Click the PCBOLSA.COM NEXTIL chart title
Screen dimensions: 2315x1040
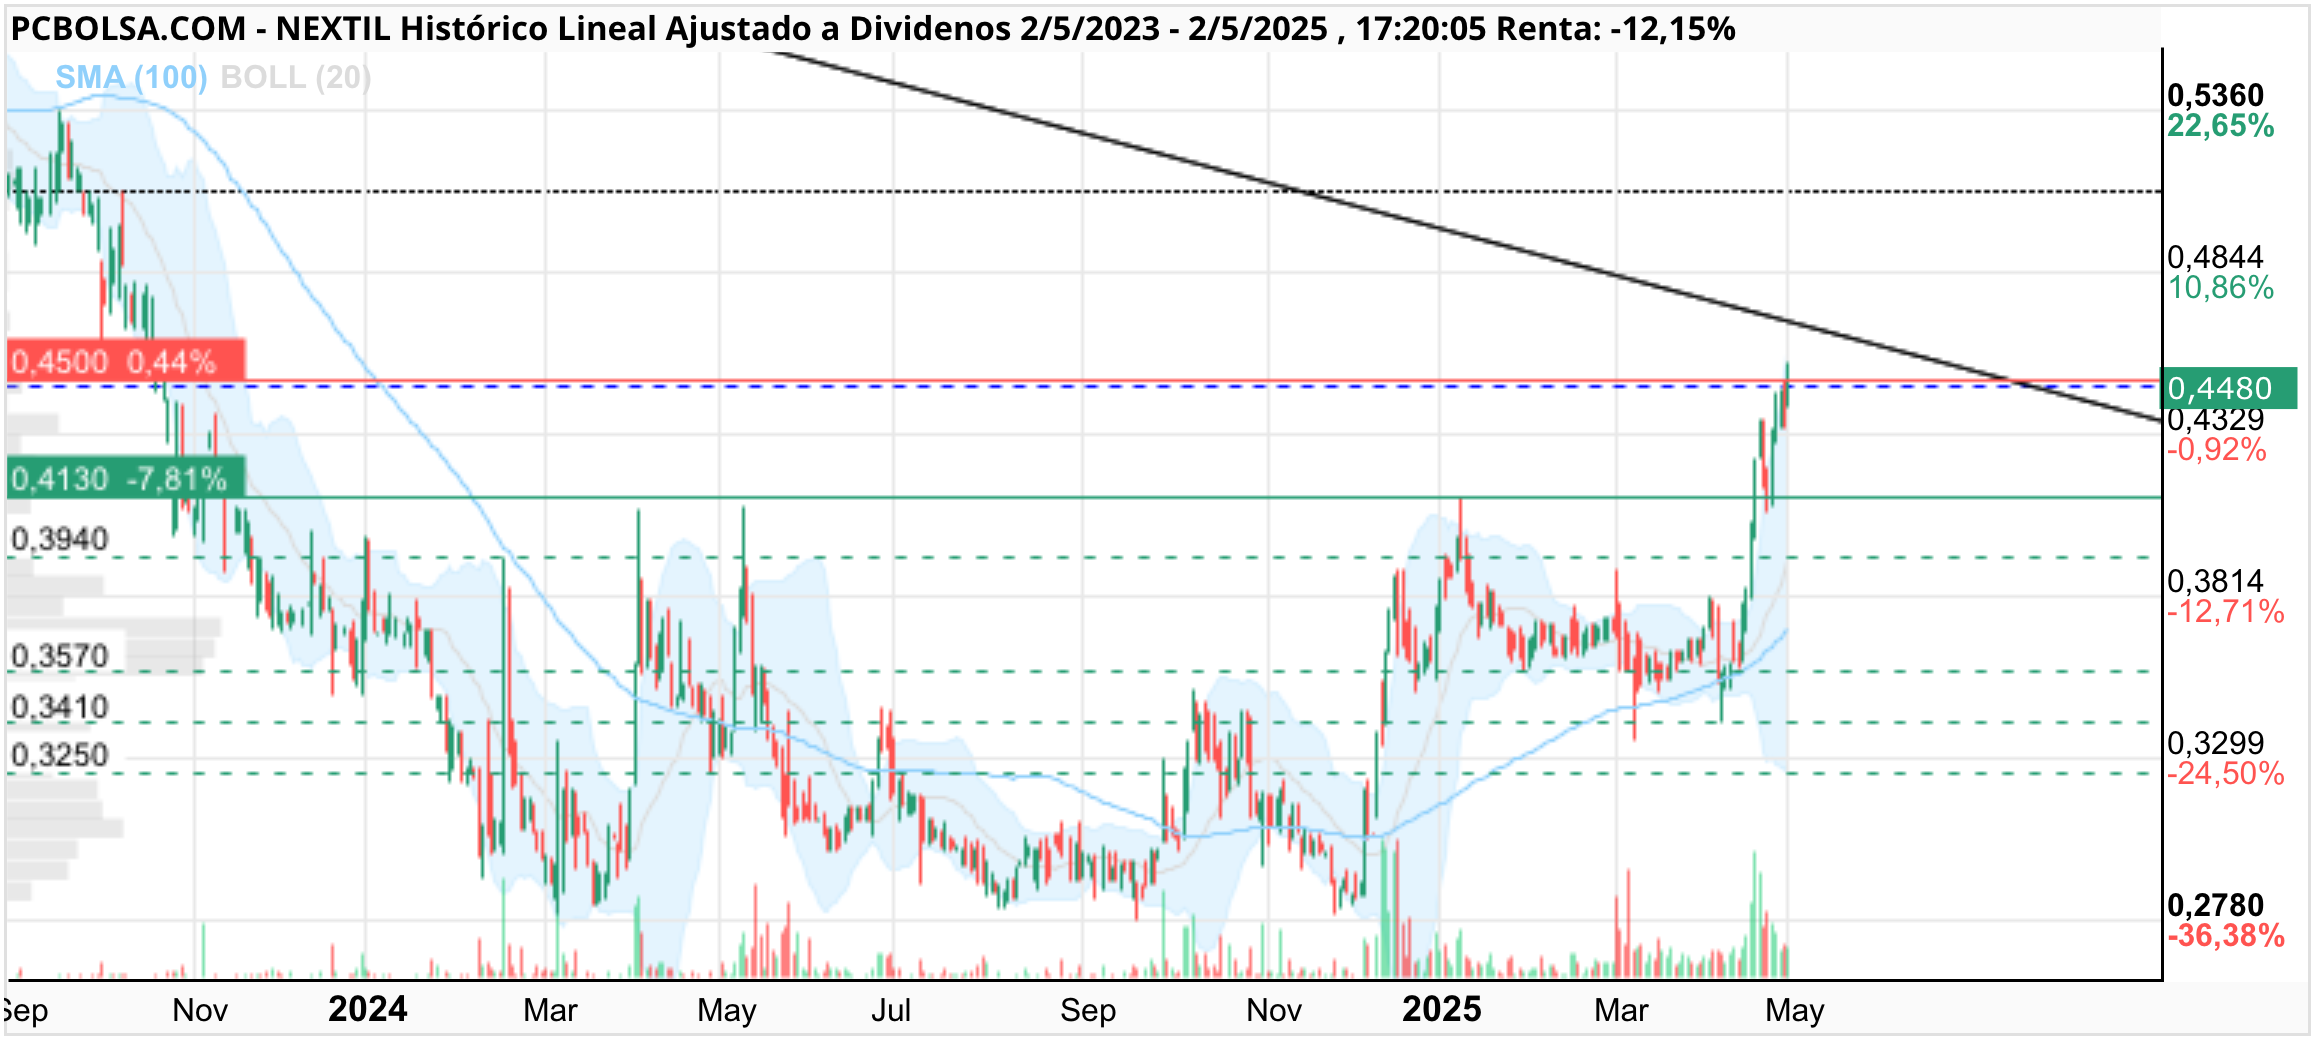(x=872, y=29)
